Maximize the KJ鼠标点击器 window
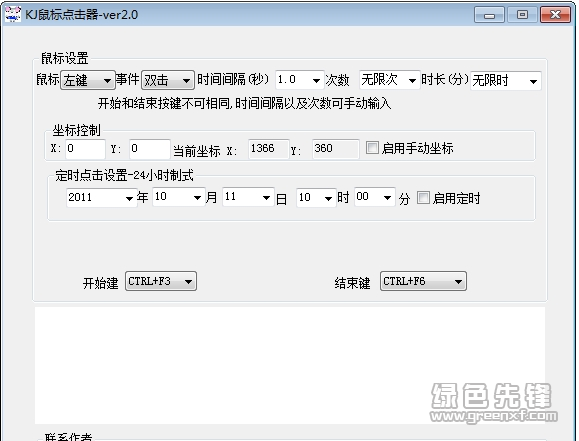 (522, 15)
